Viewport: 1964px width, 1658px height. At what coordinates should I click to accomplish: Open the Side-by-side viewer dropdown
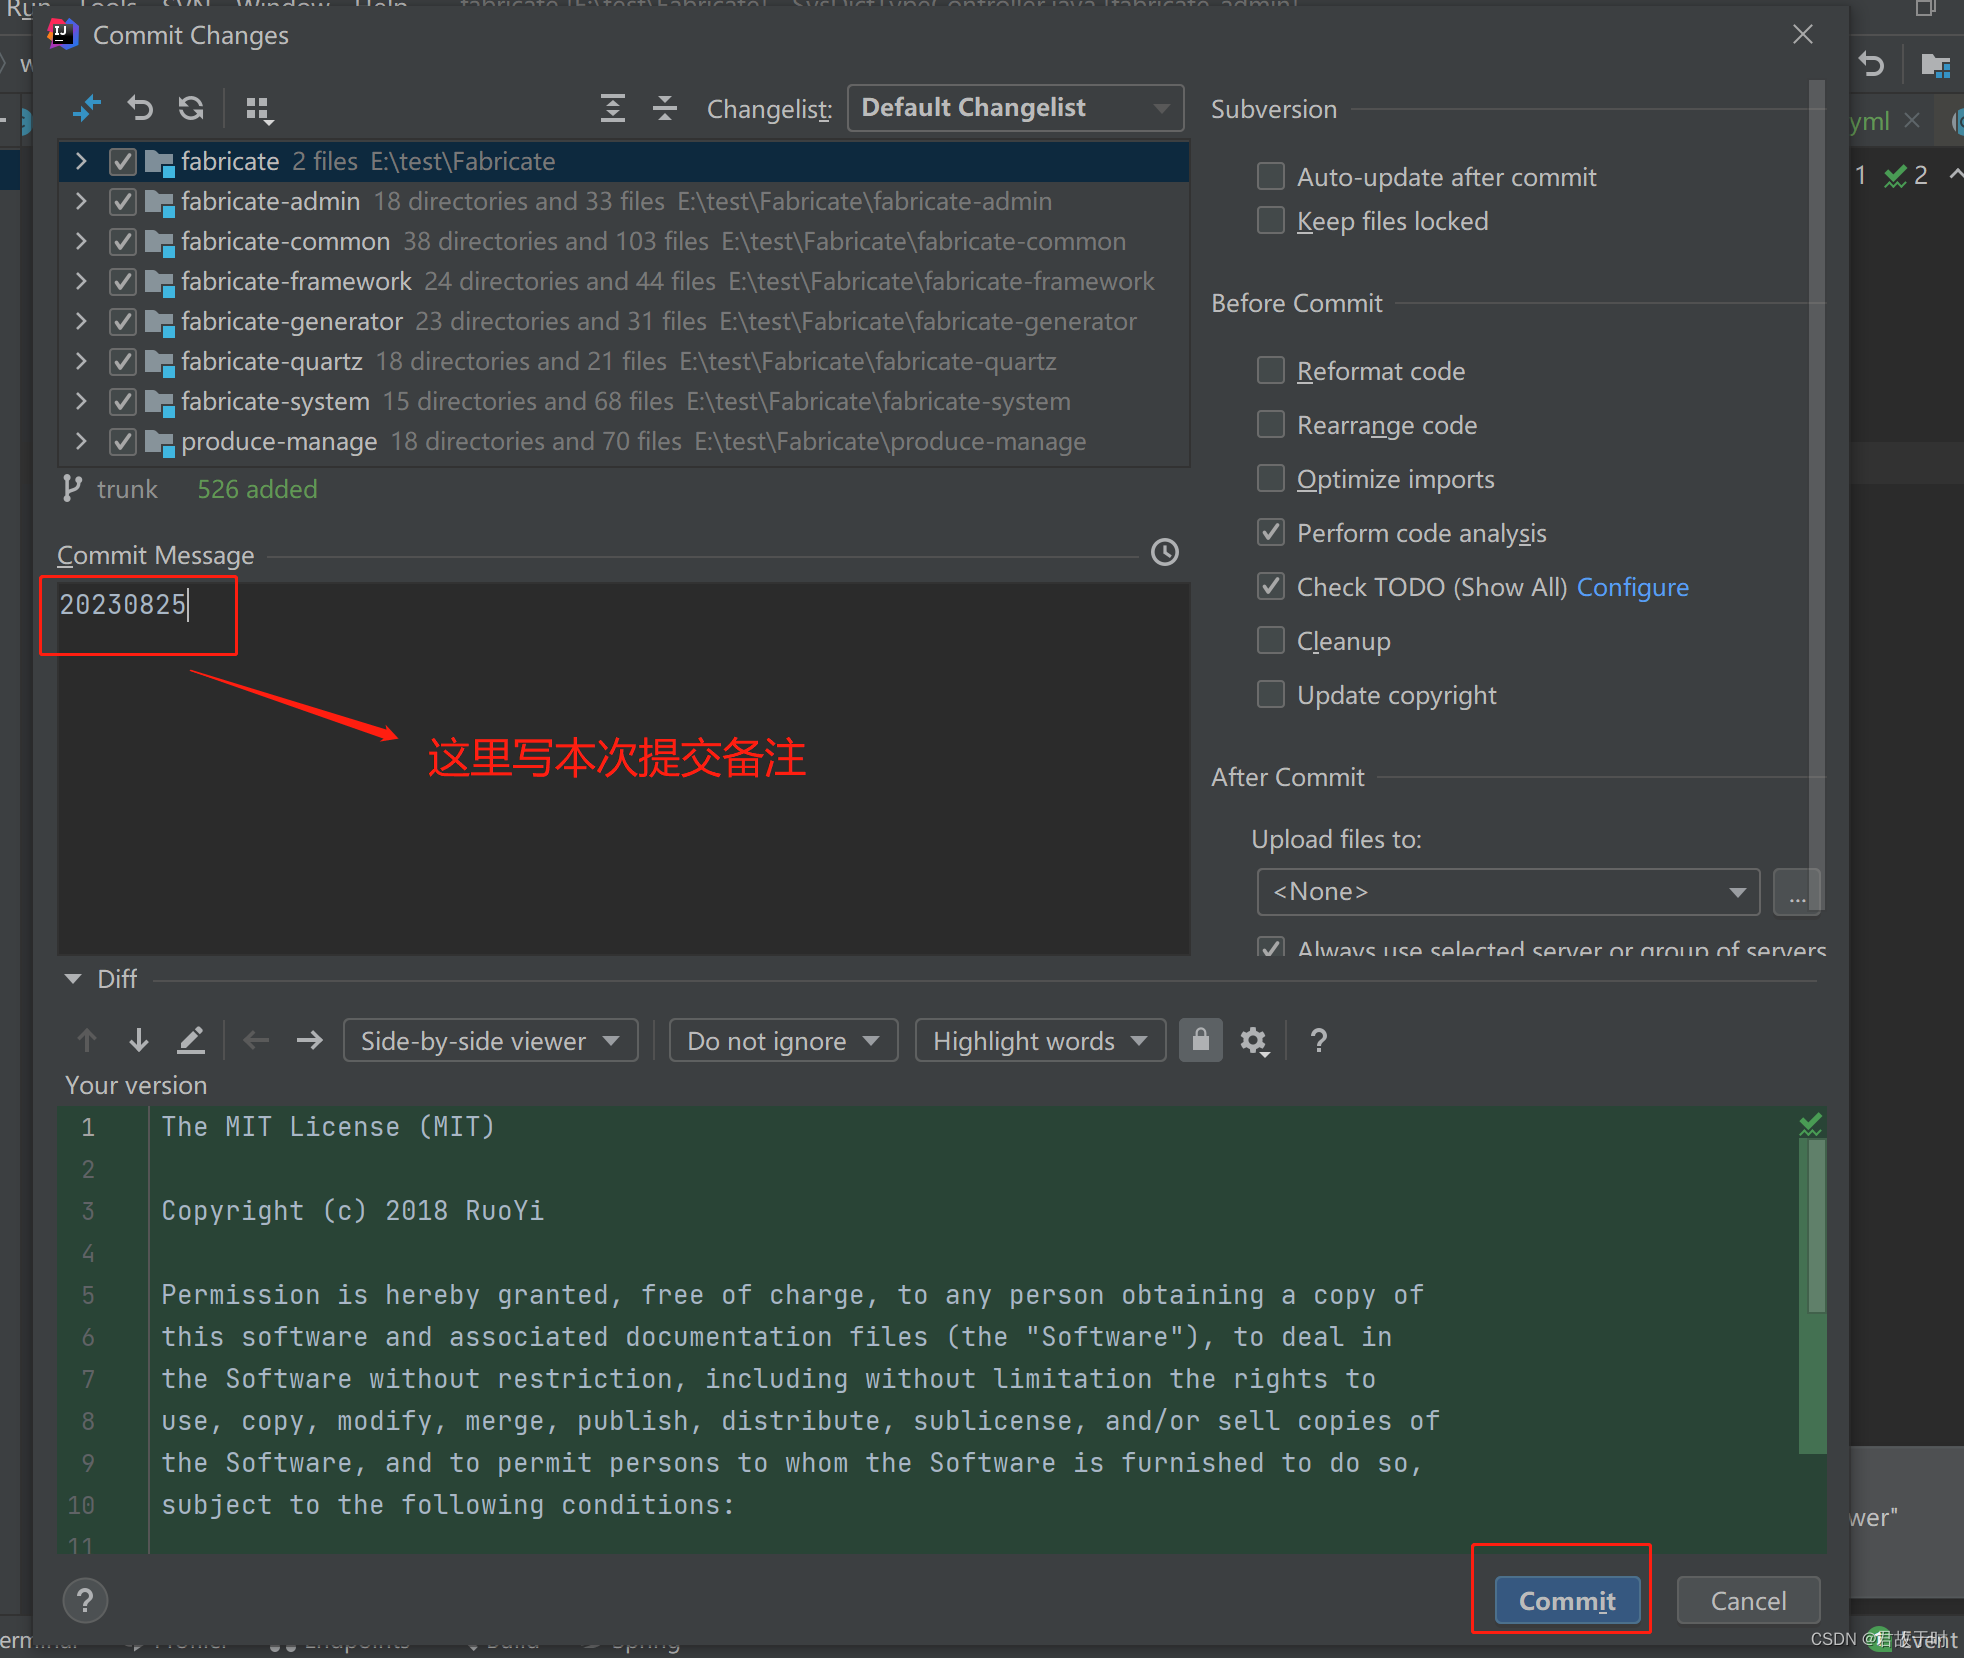pyautogui.click(x=490, y=1041)
